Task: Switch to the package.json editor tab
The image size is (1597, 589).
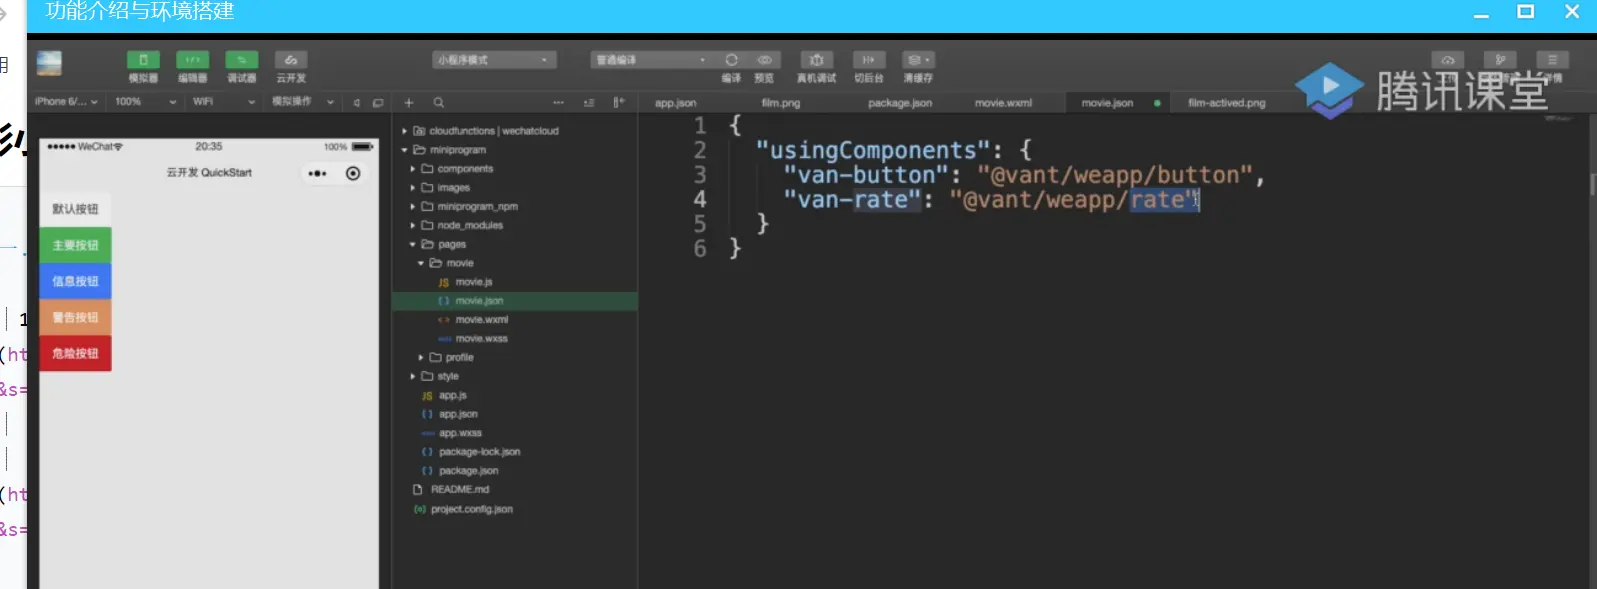Action: [900, 103]
